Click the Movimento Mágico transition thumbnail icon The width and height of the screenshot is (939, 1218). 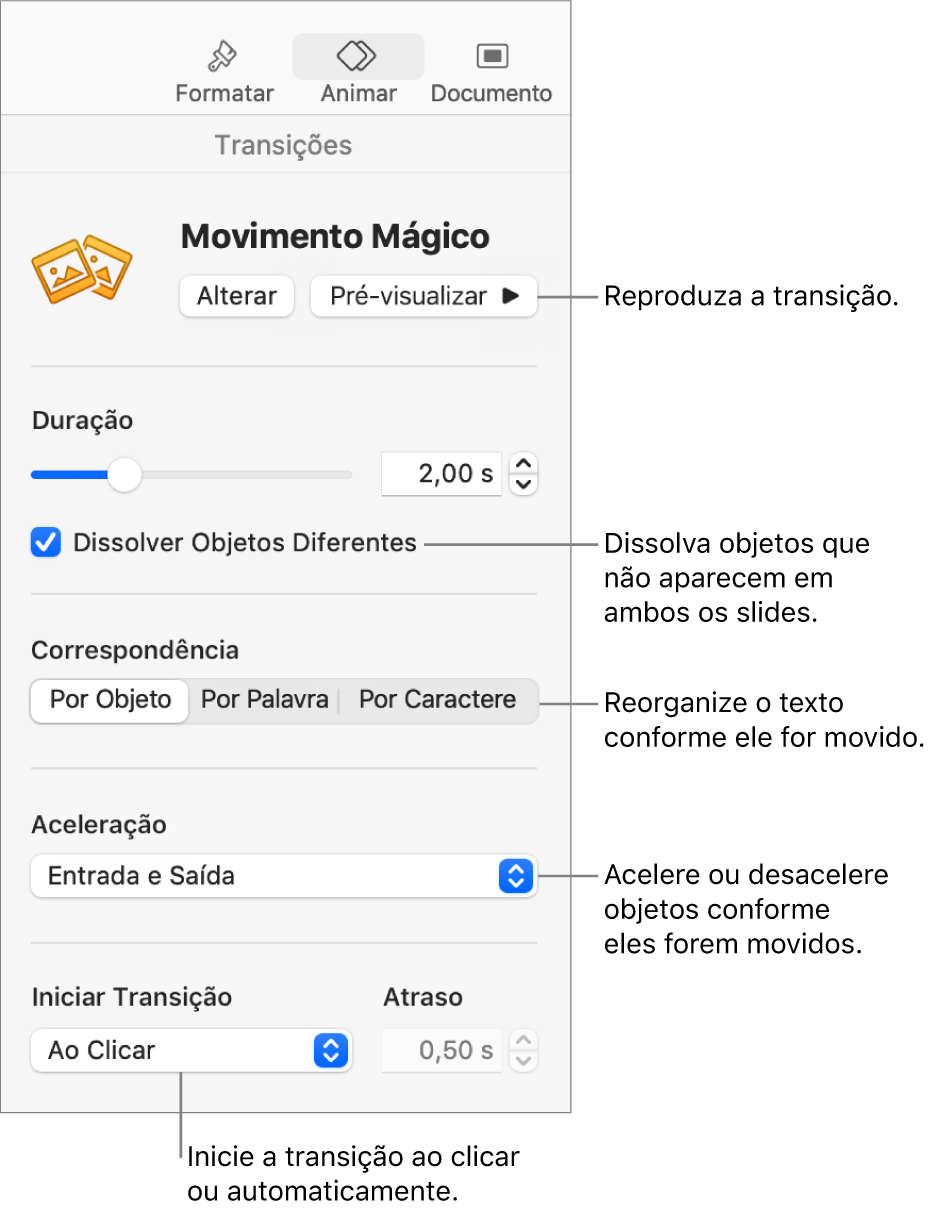(83, 269)
